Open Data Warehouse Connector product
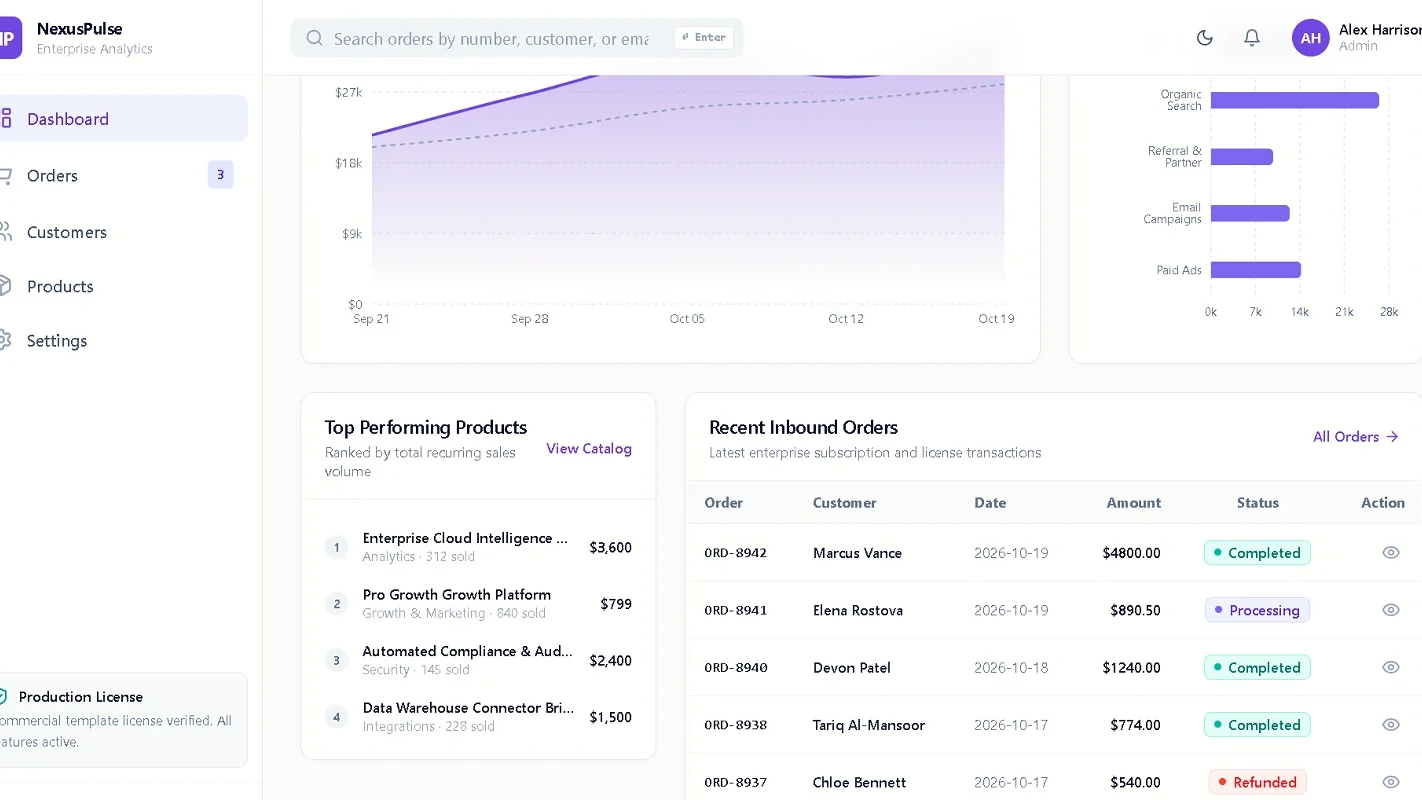 tap(478, 716)
